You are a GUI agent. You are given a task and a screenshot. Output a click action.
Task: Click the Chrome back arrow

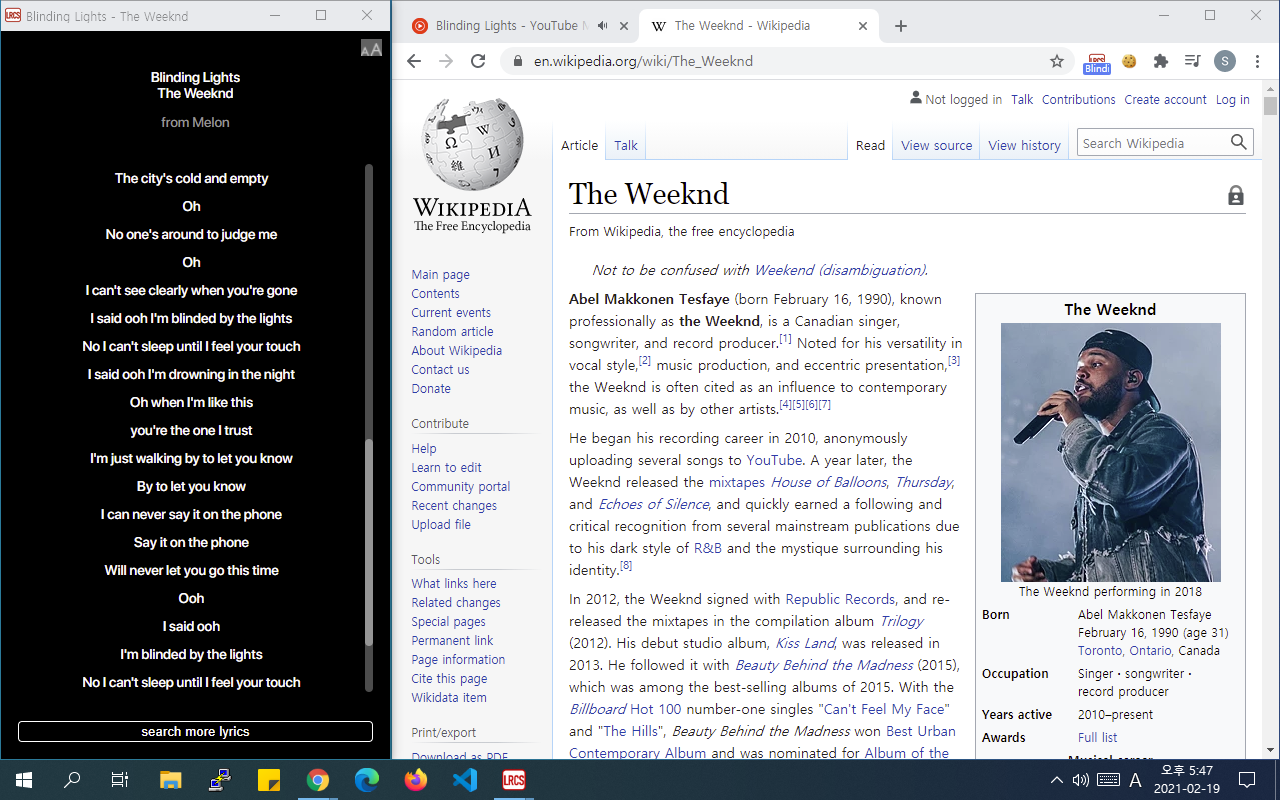tap(414, 61)
